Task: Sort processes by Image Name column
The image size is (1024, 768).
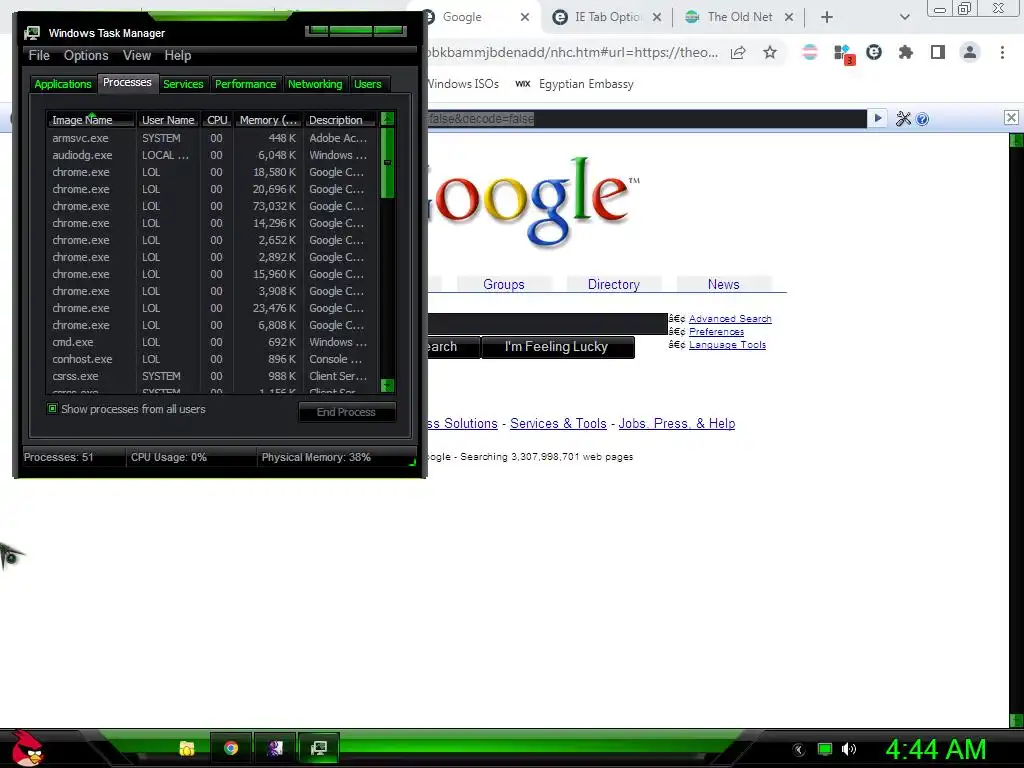Action: pos(91,120)
